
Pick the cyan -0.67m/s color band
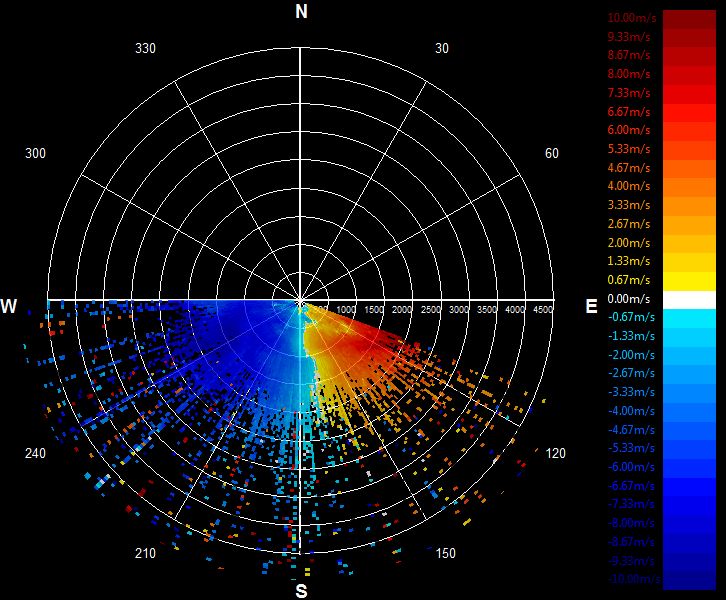tap(689, 319)
